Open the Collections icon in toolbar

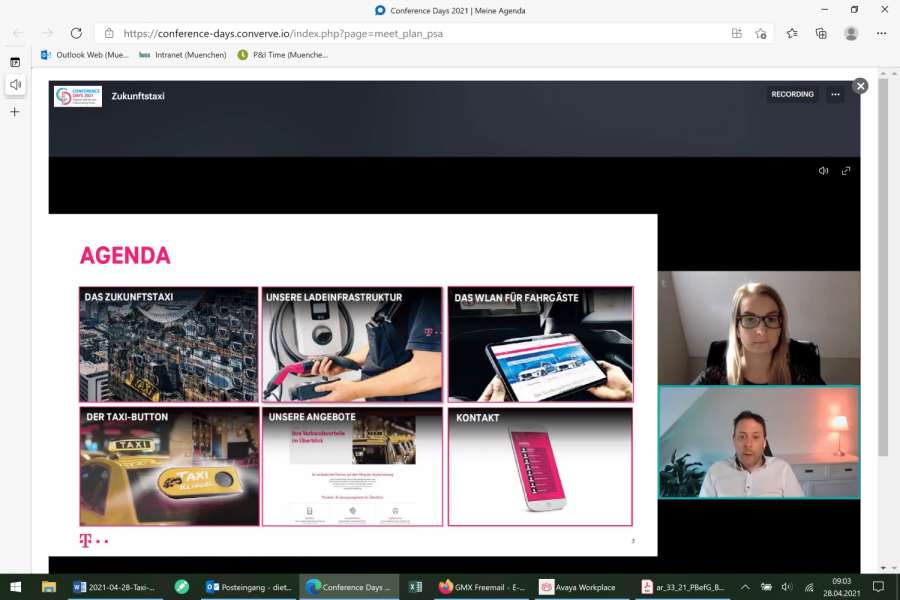coord(821,33)
